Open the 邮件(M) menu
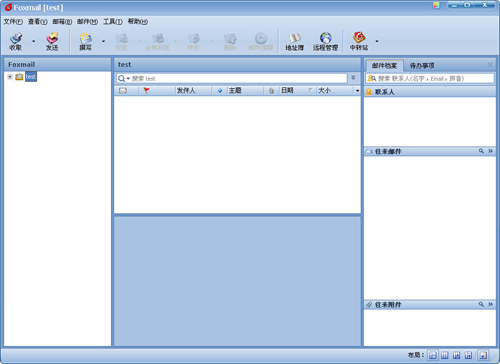500x364 pixels. click(87, 22)
